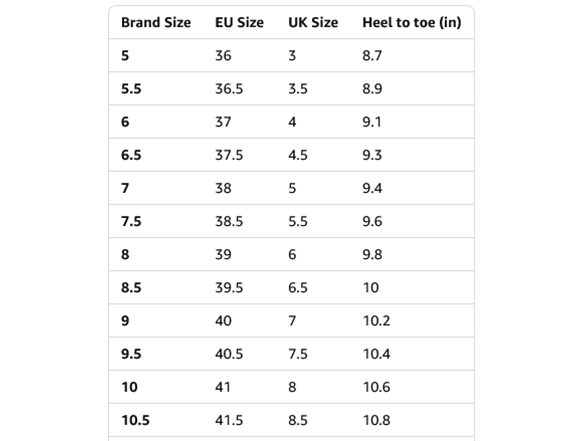Image resolution: width=588 pixels, height=441 pixels.
Task: Click the 9.6 heel to toe value
Action: pos(372,221)
